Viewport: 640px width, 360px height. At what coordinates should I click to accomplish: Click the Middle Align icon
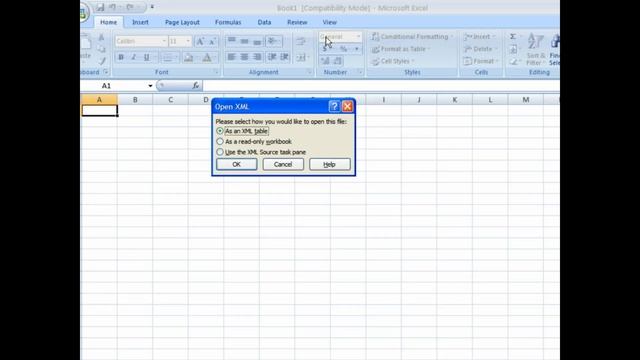(244, 41)
